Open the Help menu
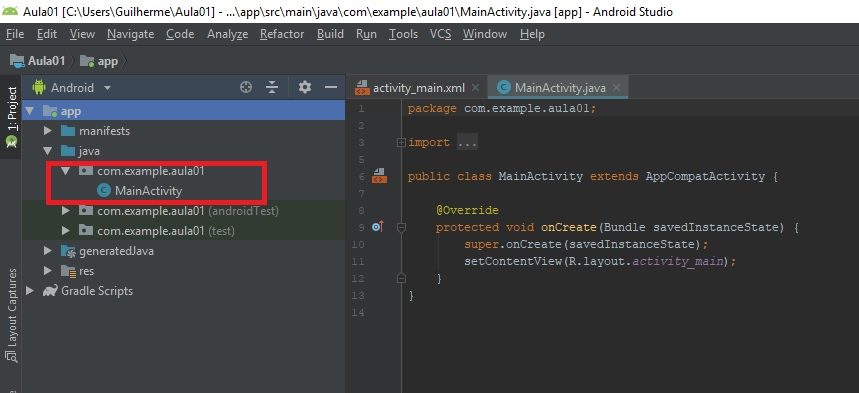This screenshot has width=859, height=393. [x=532, y=34]
